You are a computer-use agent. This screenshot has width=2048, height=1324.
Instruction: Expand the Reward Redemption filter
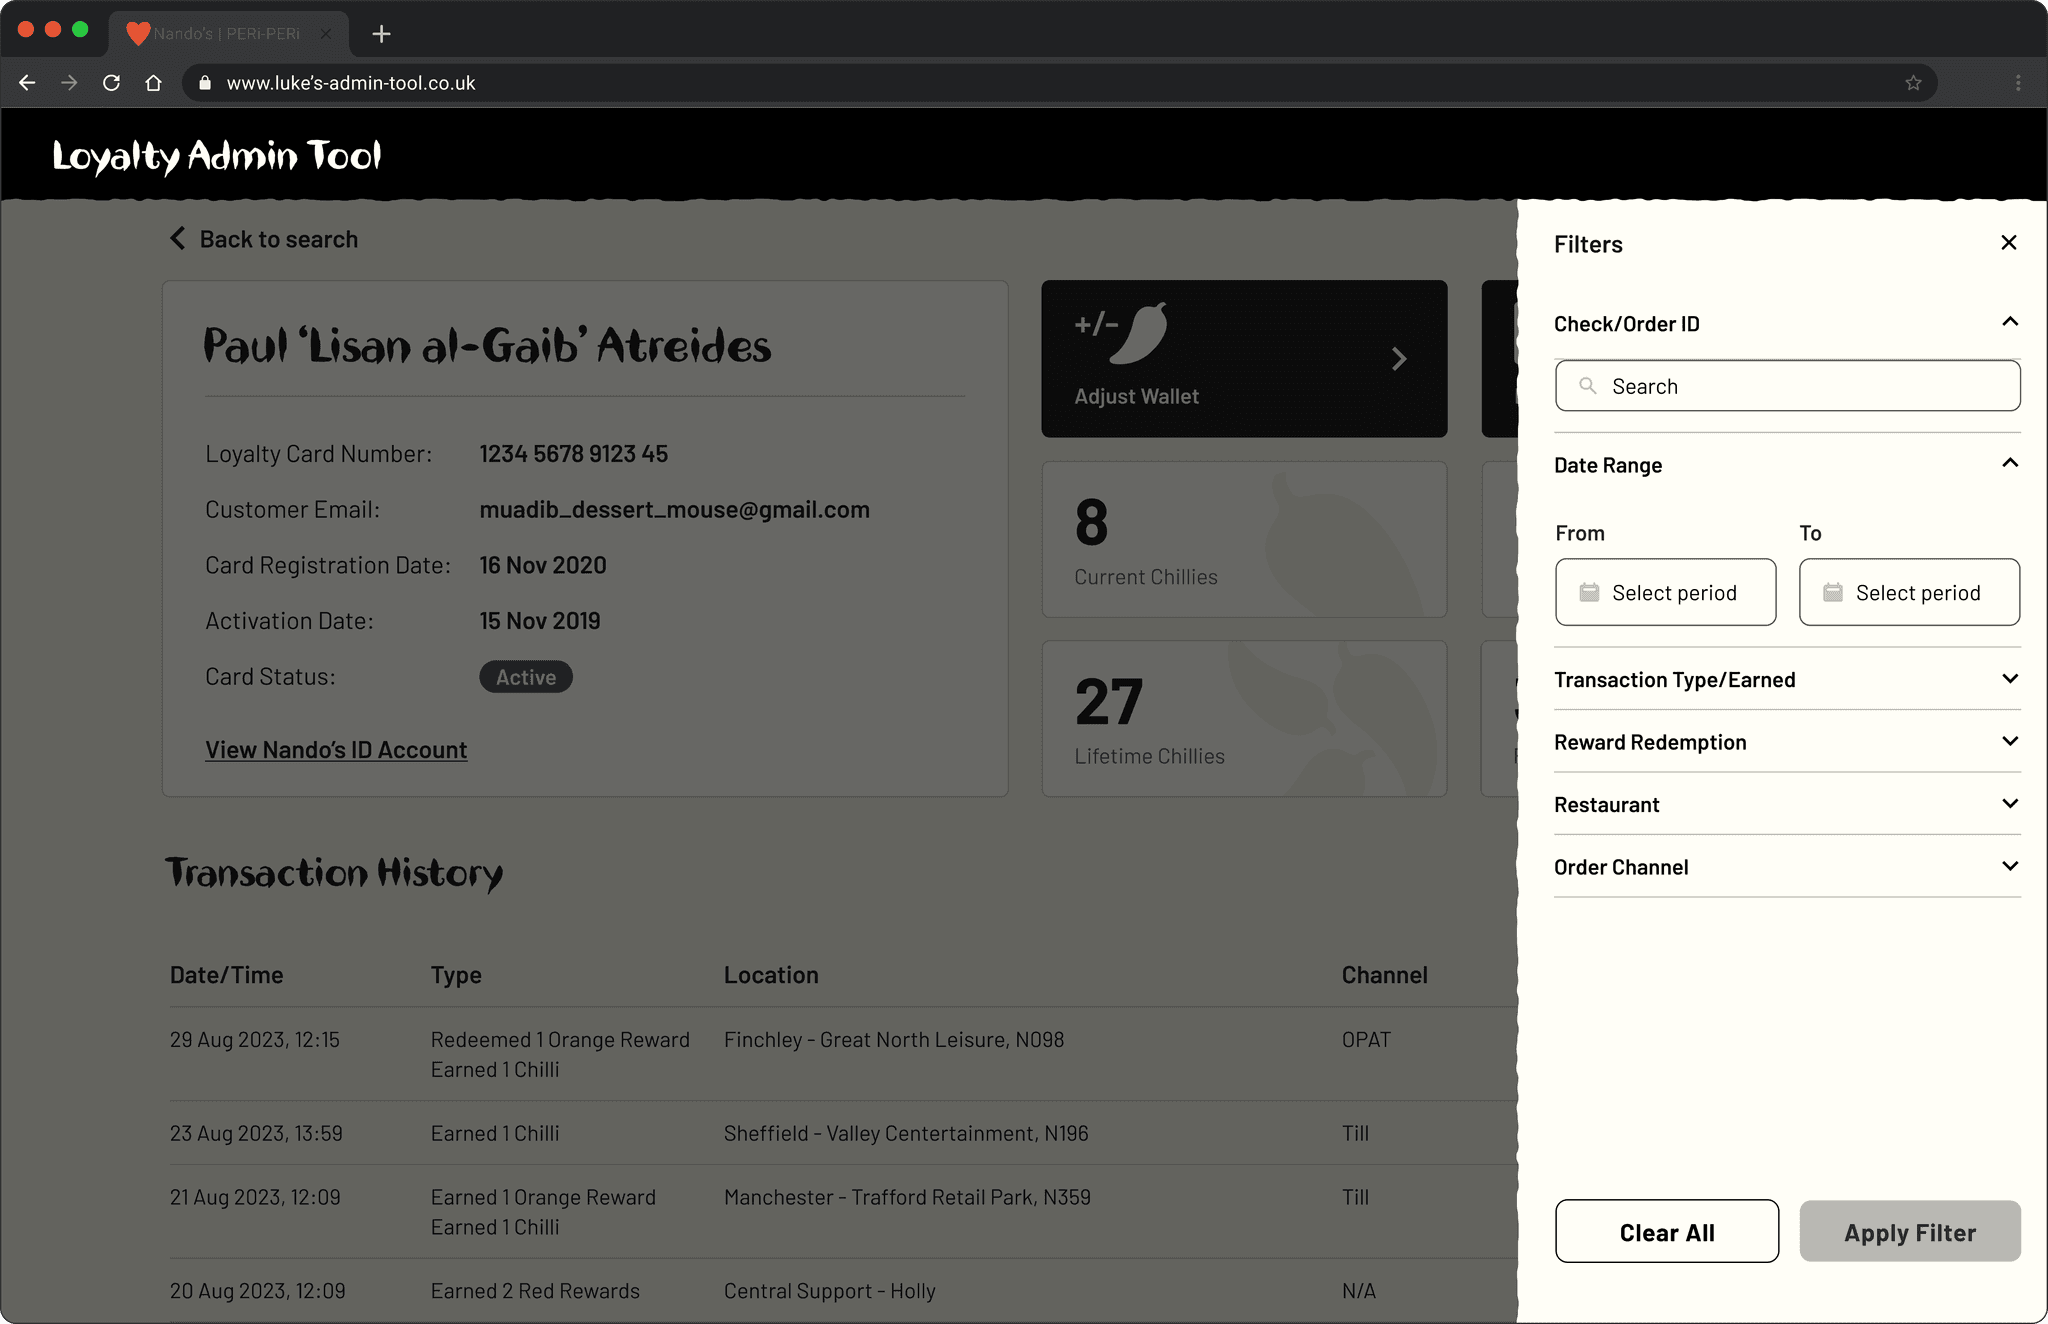[x=2010, y=741]
